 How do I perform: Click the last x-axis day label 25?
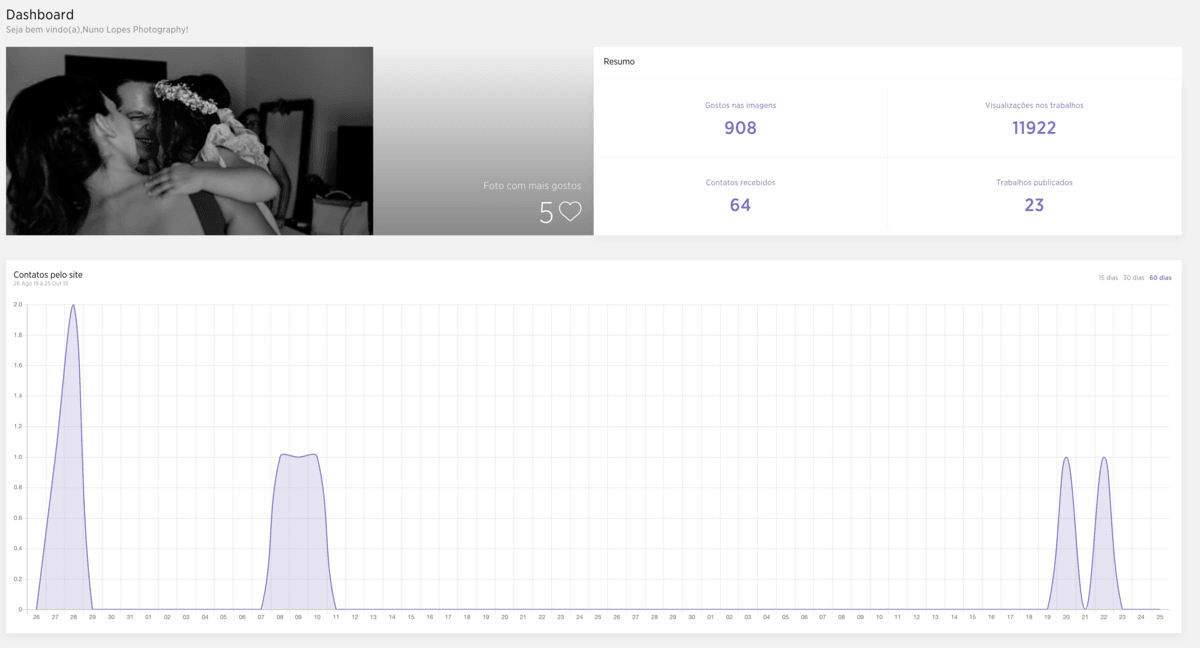click(1160, 617)
